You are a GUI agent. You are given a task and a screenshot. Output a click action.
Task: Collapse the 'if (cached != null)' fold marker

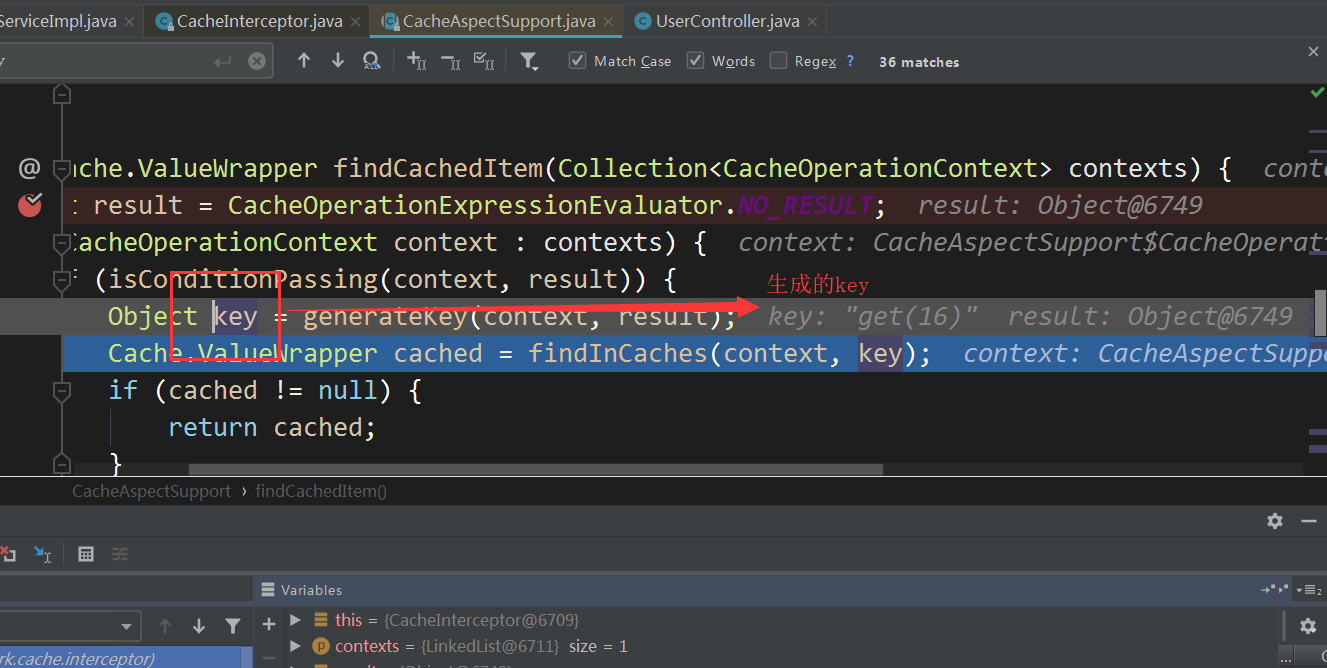62,390
